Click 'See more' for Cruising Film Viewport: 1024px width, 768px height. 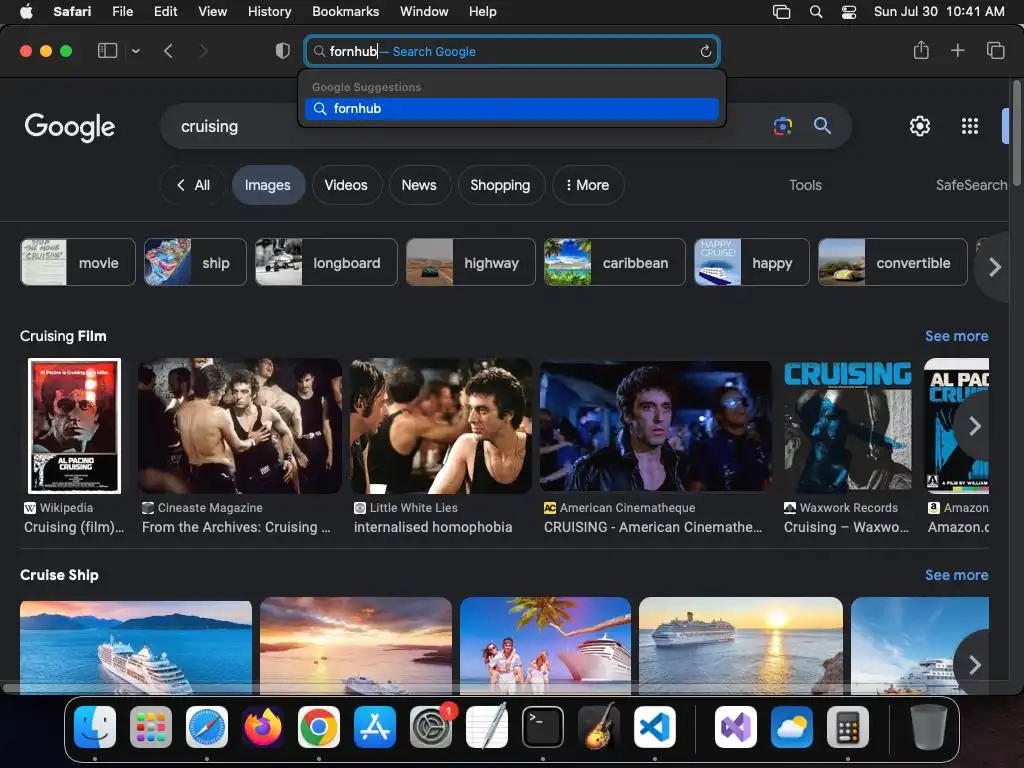(x=956, y=336)
